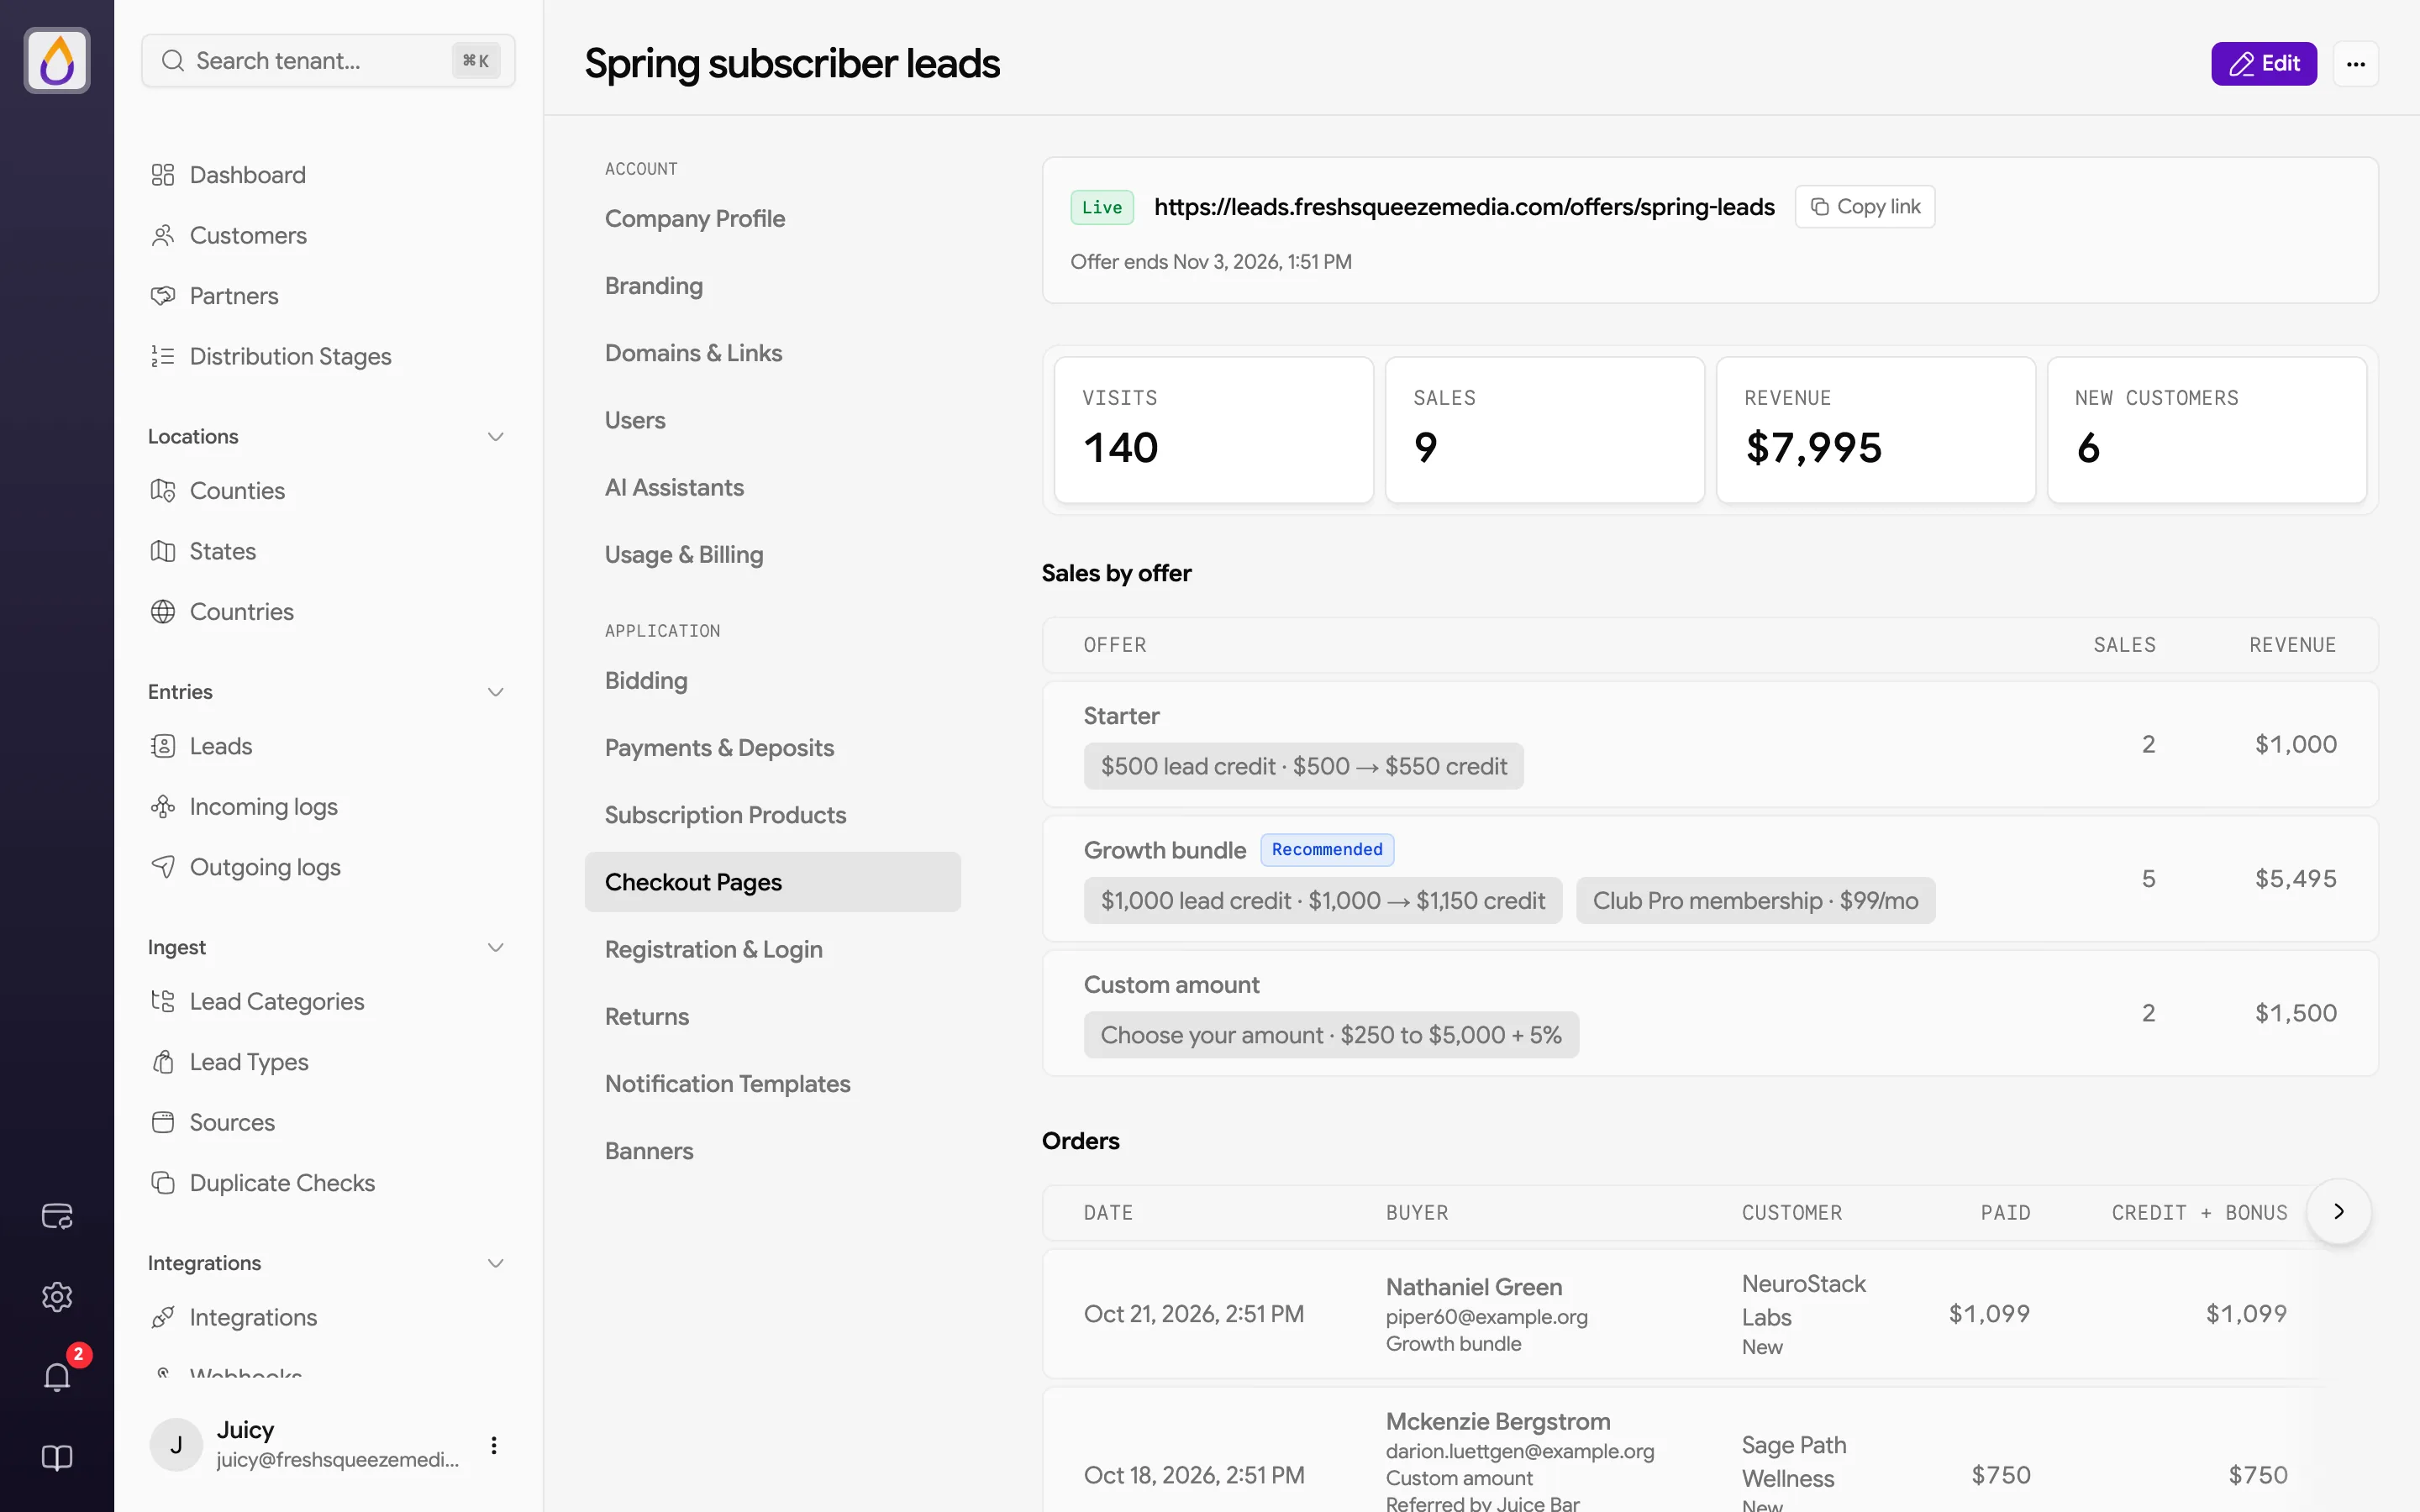Click the Custom amount offer row
The height and width of the screenshot is (1512, 2420).
pyautogui.click(x=1710, y=1013)
